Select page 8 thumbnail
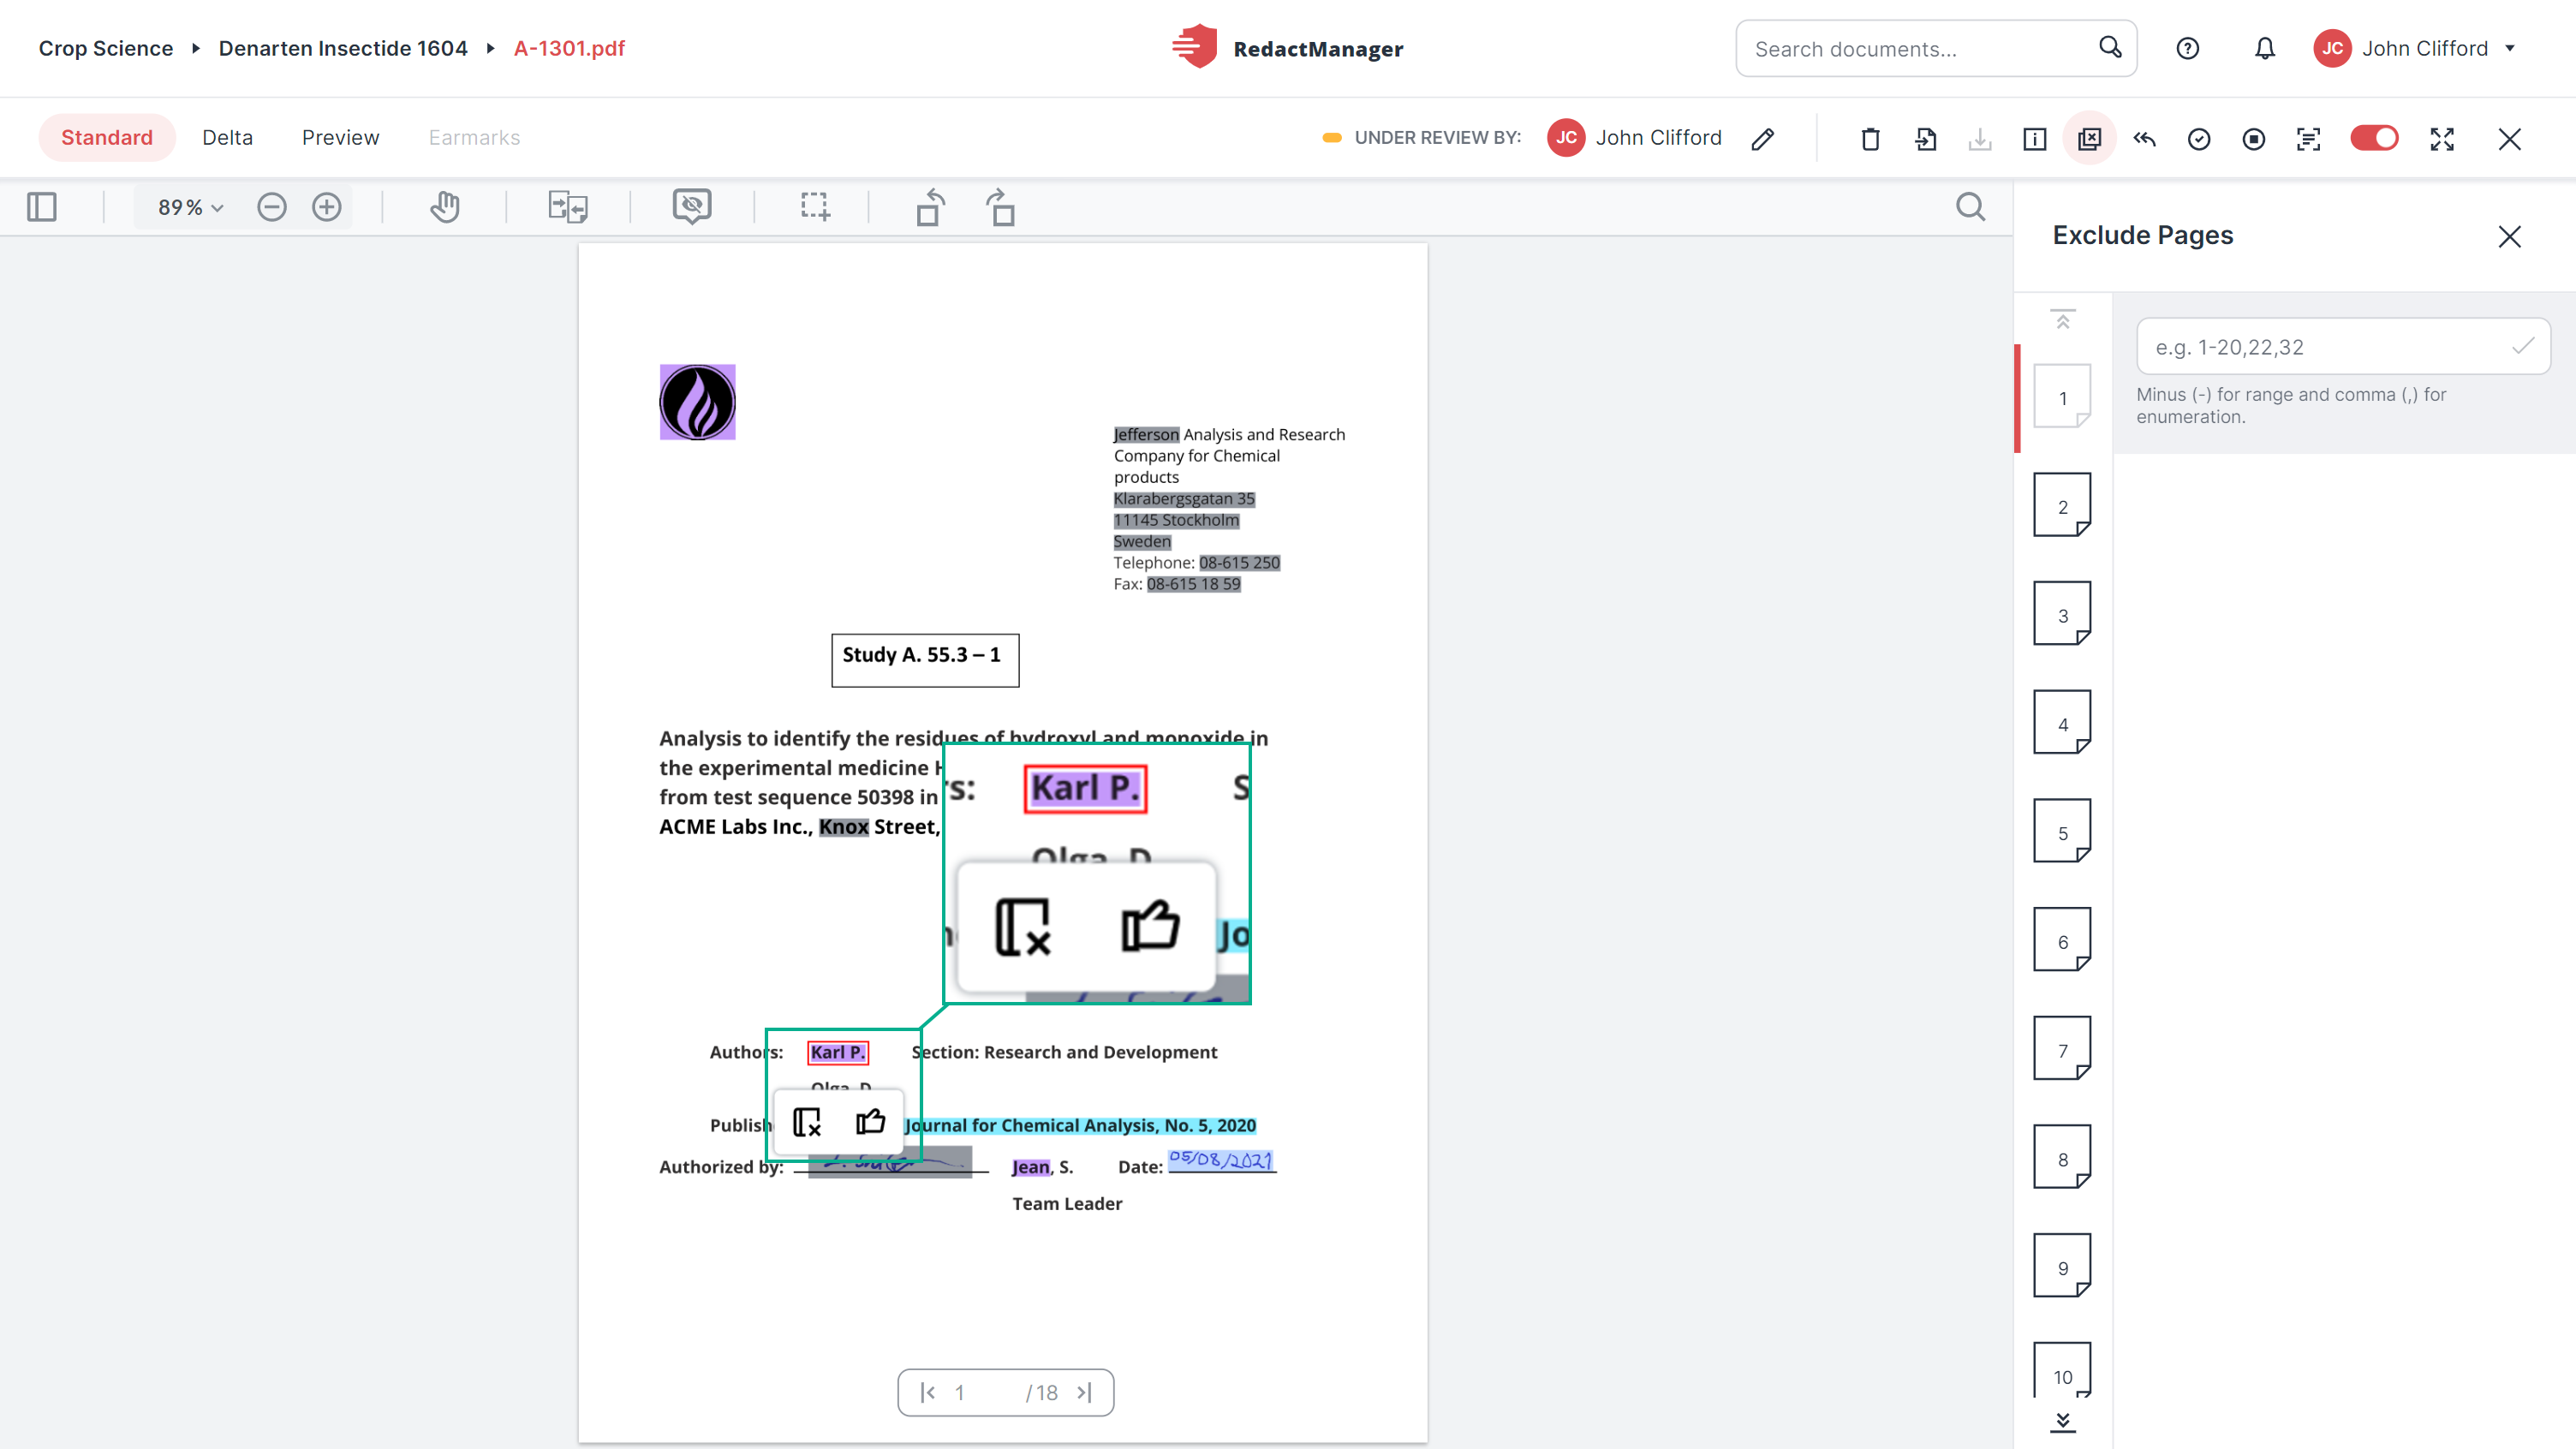 [2063, 1158]
